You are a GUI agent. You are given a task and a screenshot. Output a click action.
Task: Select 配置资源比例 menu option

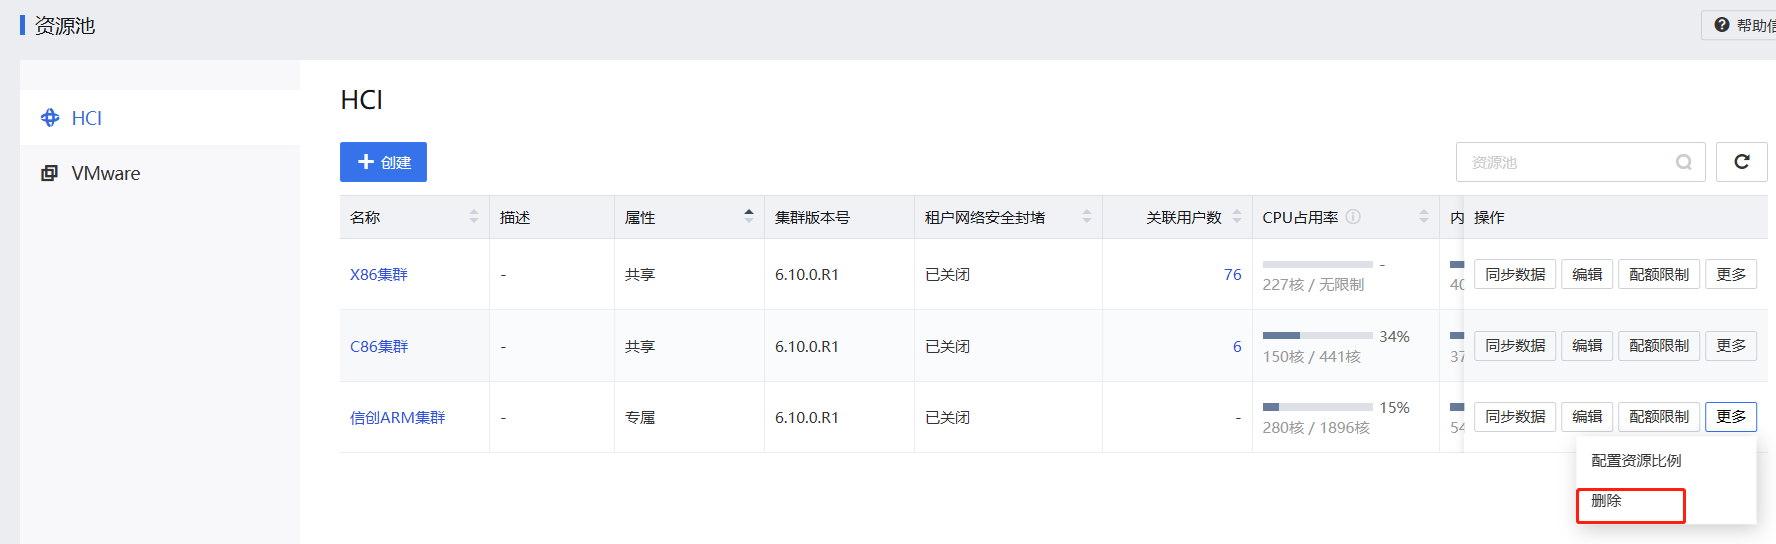coord(1636,461)
